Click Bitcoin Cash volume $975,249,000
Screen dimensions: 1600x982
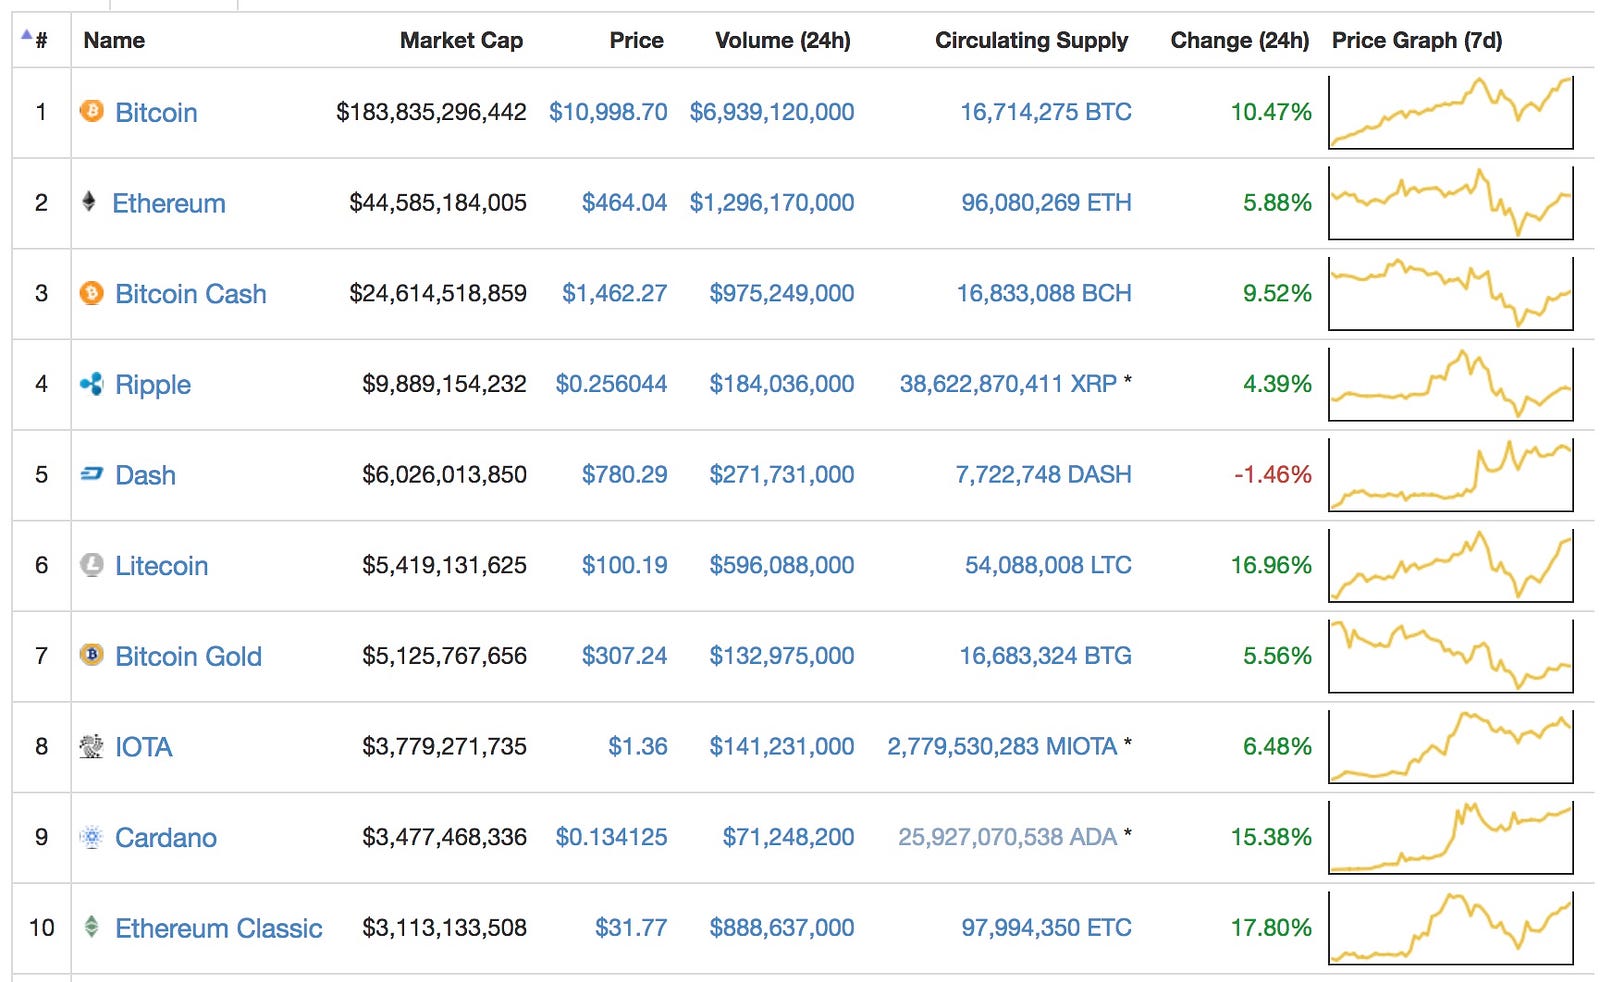click(x=782, y=293)
